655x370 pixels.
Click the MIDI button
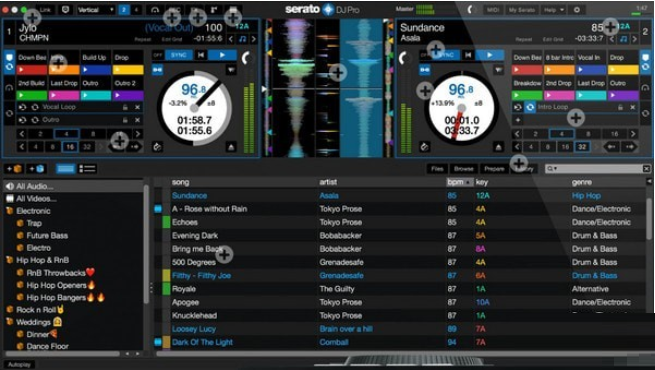[x=493, y=10]
